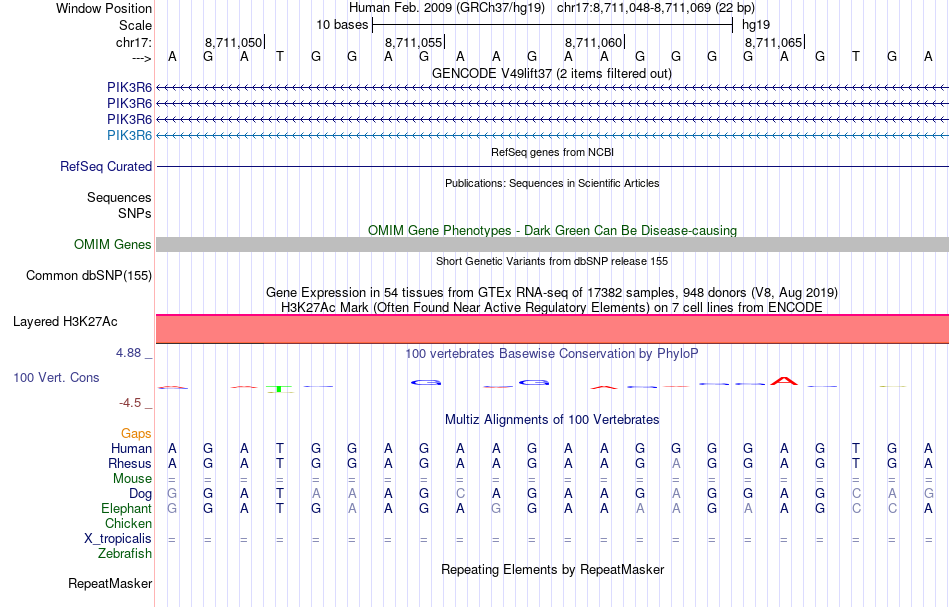Click the RefSeq Curated transcript line
Viewport: 950px width, 607px height.
click(x=552, y=167)
